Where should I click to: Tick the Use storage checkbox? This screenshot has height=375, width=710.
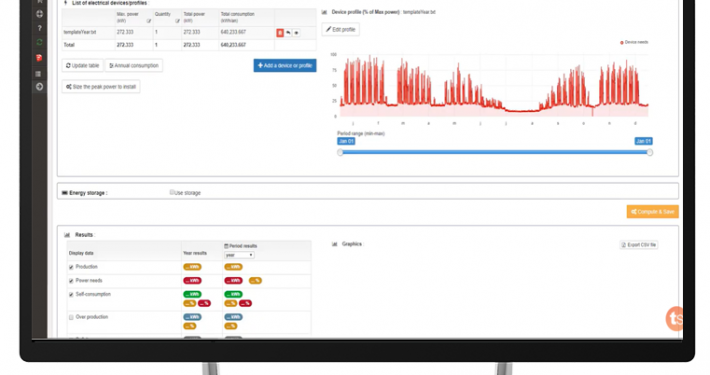coord(172,192)
